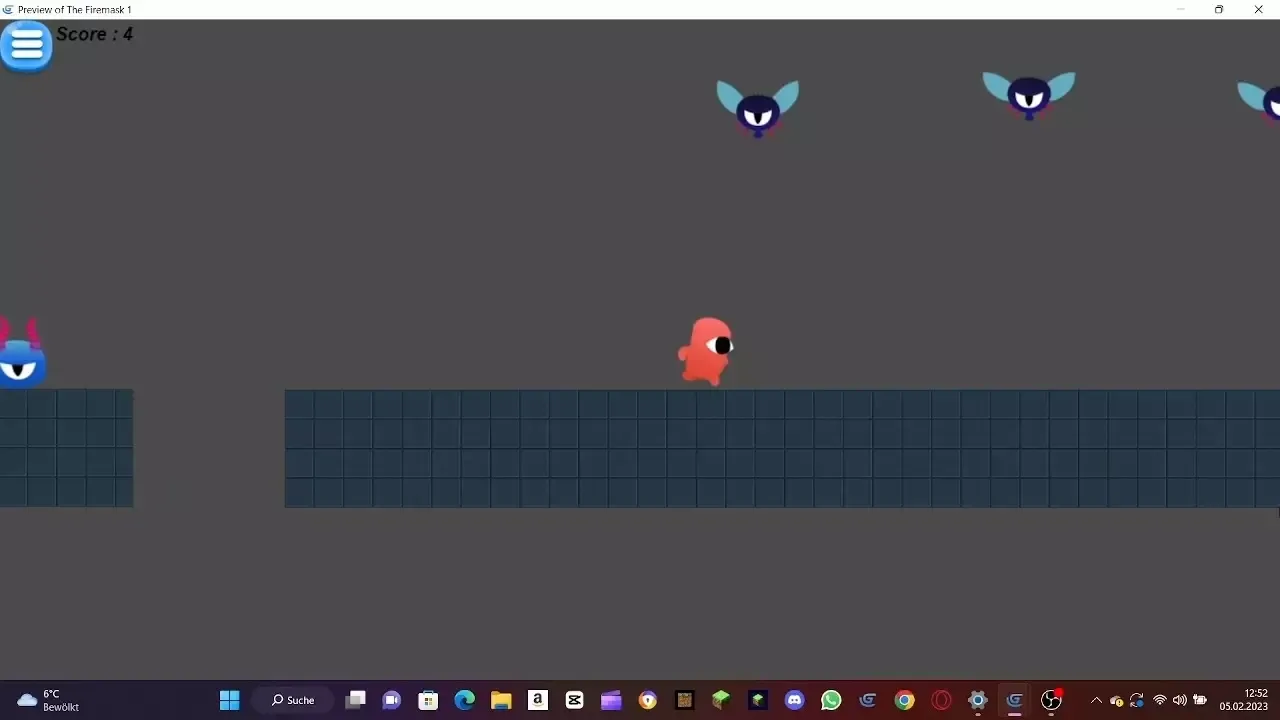1280x720 pixels.
Task: Open the Teams chat taskbar icon
Action: (x=391, y=700)
